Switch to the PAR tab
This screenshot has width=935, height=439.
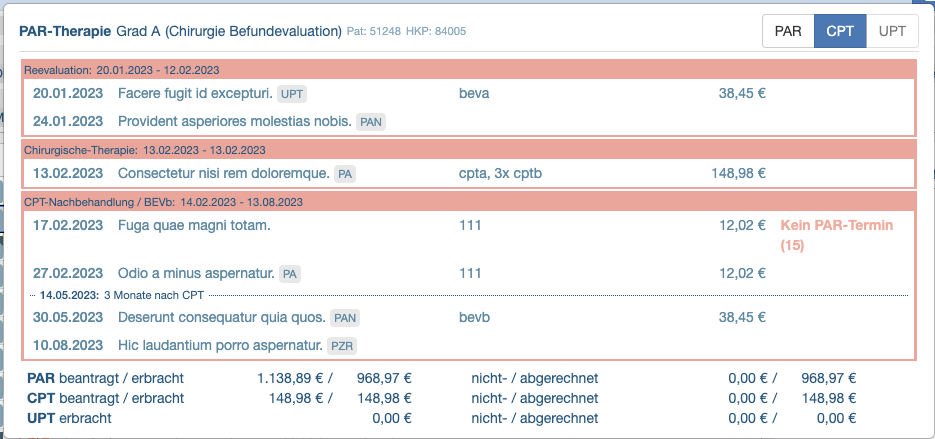coord(788,31)
